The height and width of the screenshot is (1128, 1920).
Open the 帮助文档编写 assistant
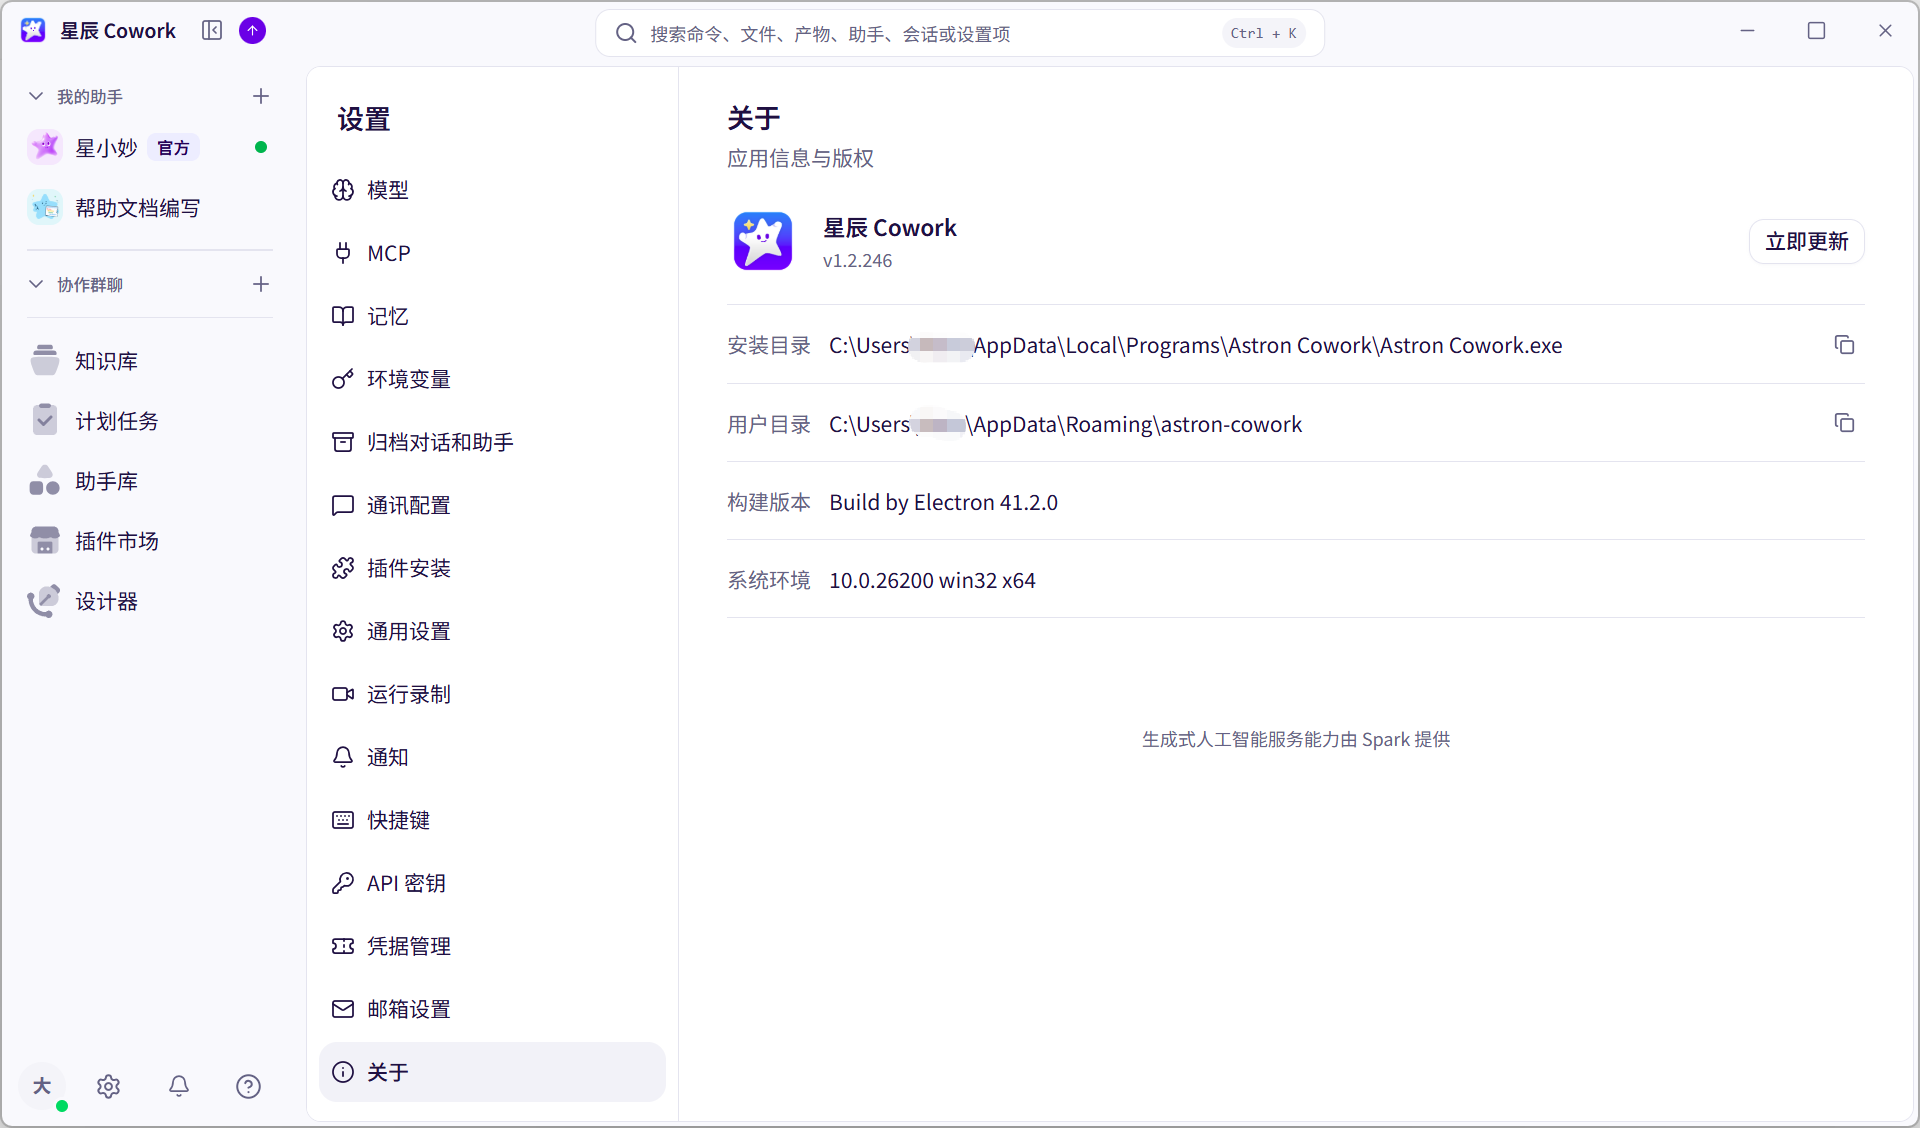point(150,207)
